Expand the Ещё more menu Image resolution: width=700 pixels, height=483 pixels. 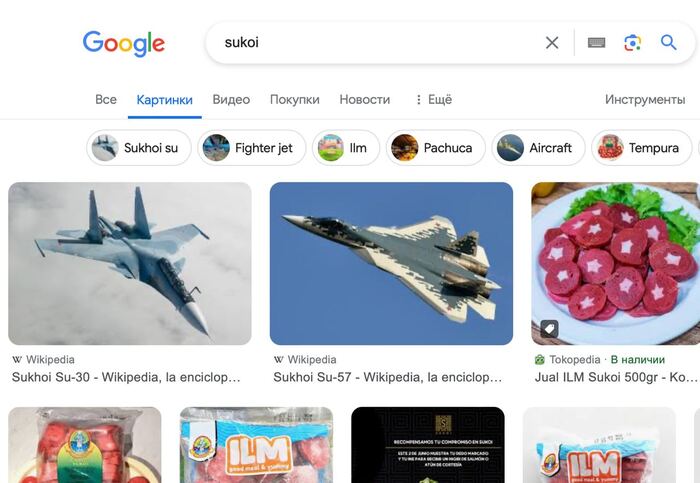[433, 100]
